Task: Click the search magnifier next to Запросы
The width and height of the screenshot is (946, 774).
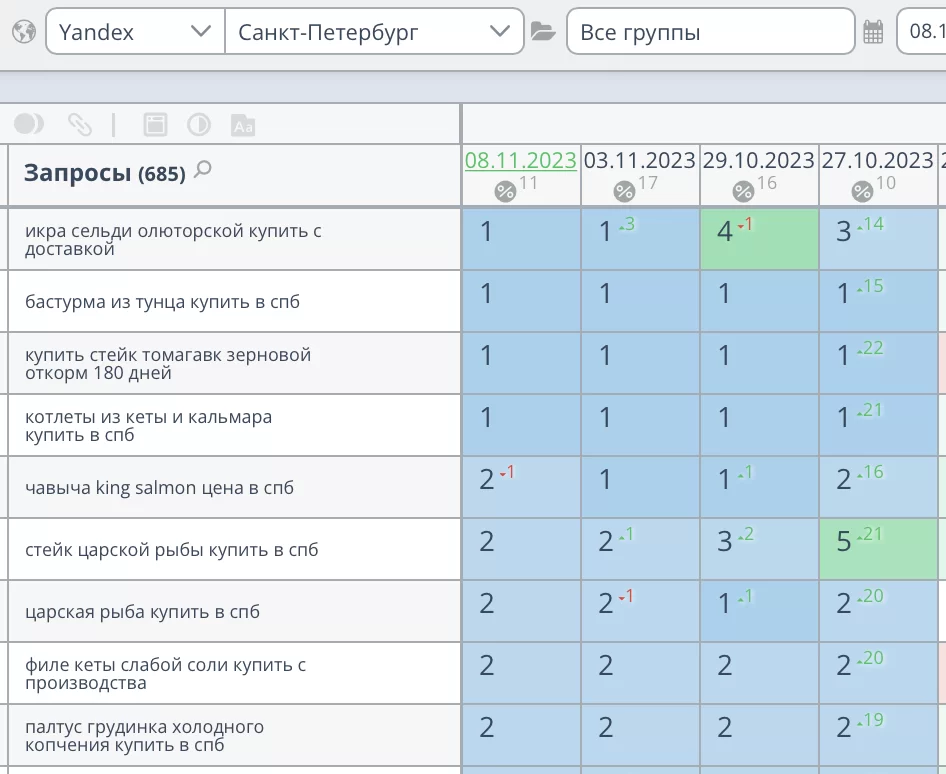Action: pos(203,170)
